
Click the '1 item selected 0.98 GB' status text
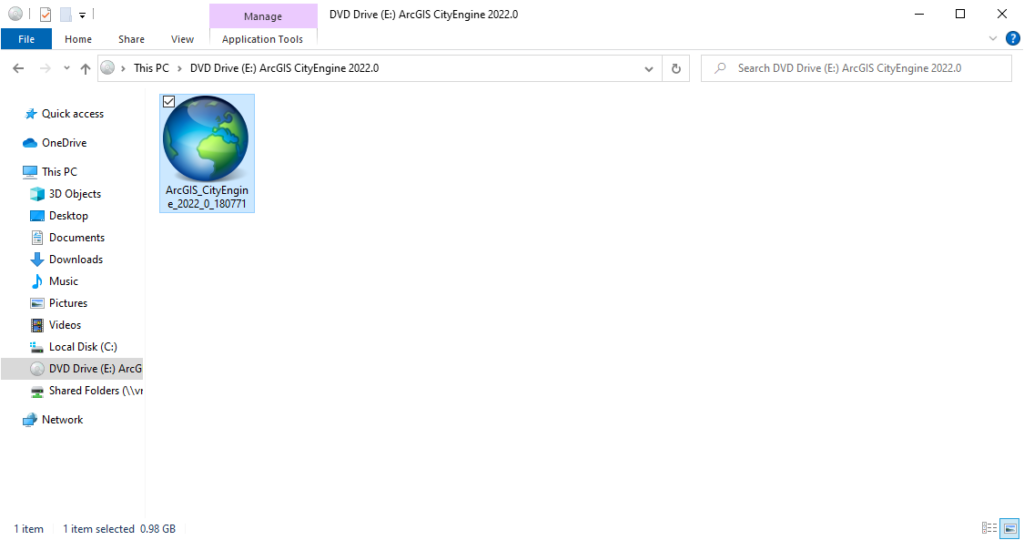pyautogui.click(x=119, y=529)
